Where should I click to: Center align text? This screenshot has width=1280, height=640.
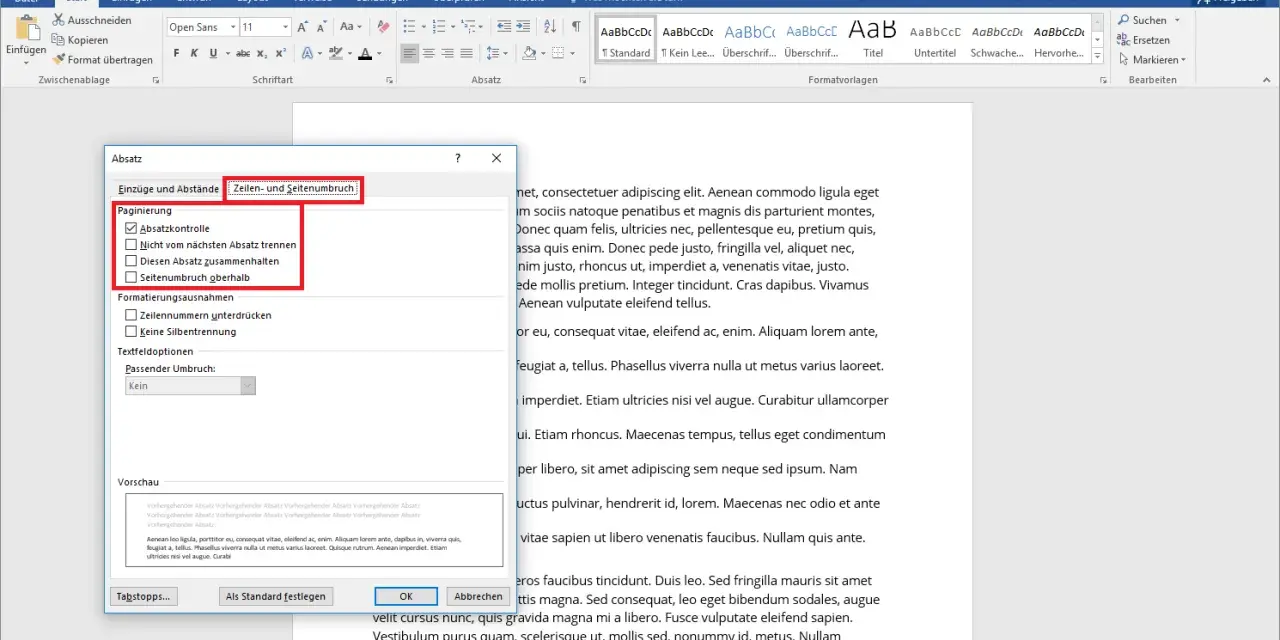pyautogui.click(x=429, y=53)
